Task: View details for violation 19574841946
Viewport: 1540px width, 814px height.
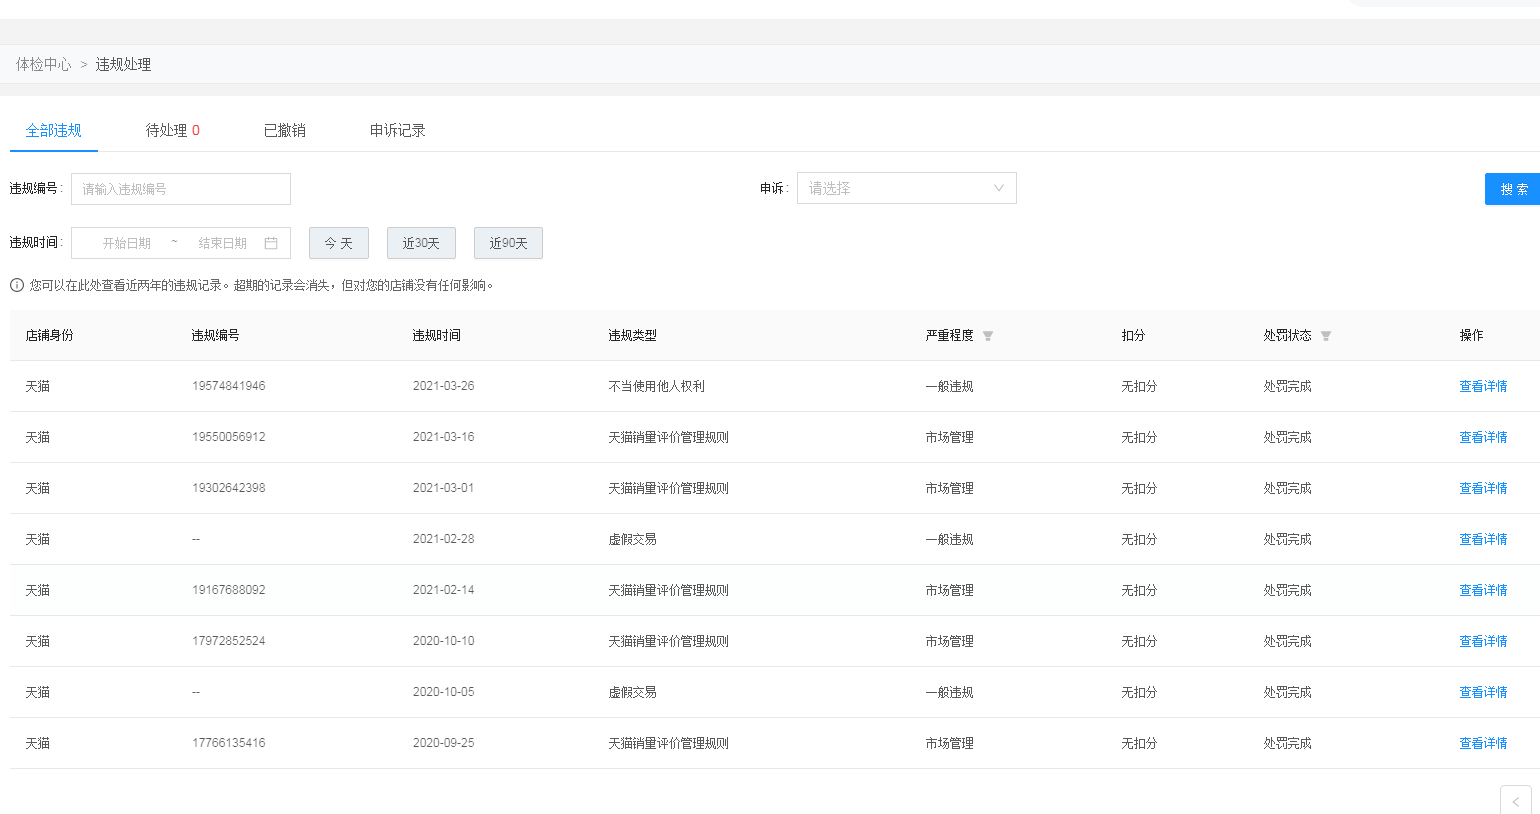Action: 1483,386
